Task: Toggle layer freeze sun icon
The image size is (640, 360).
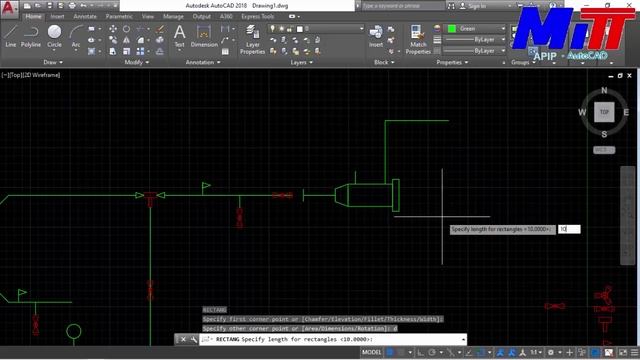Action: coord(281,29)
